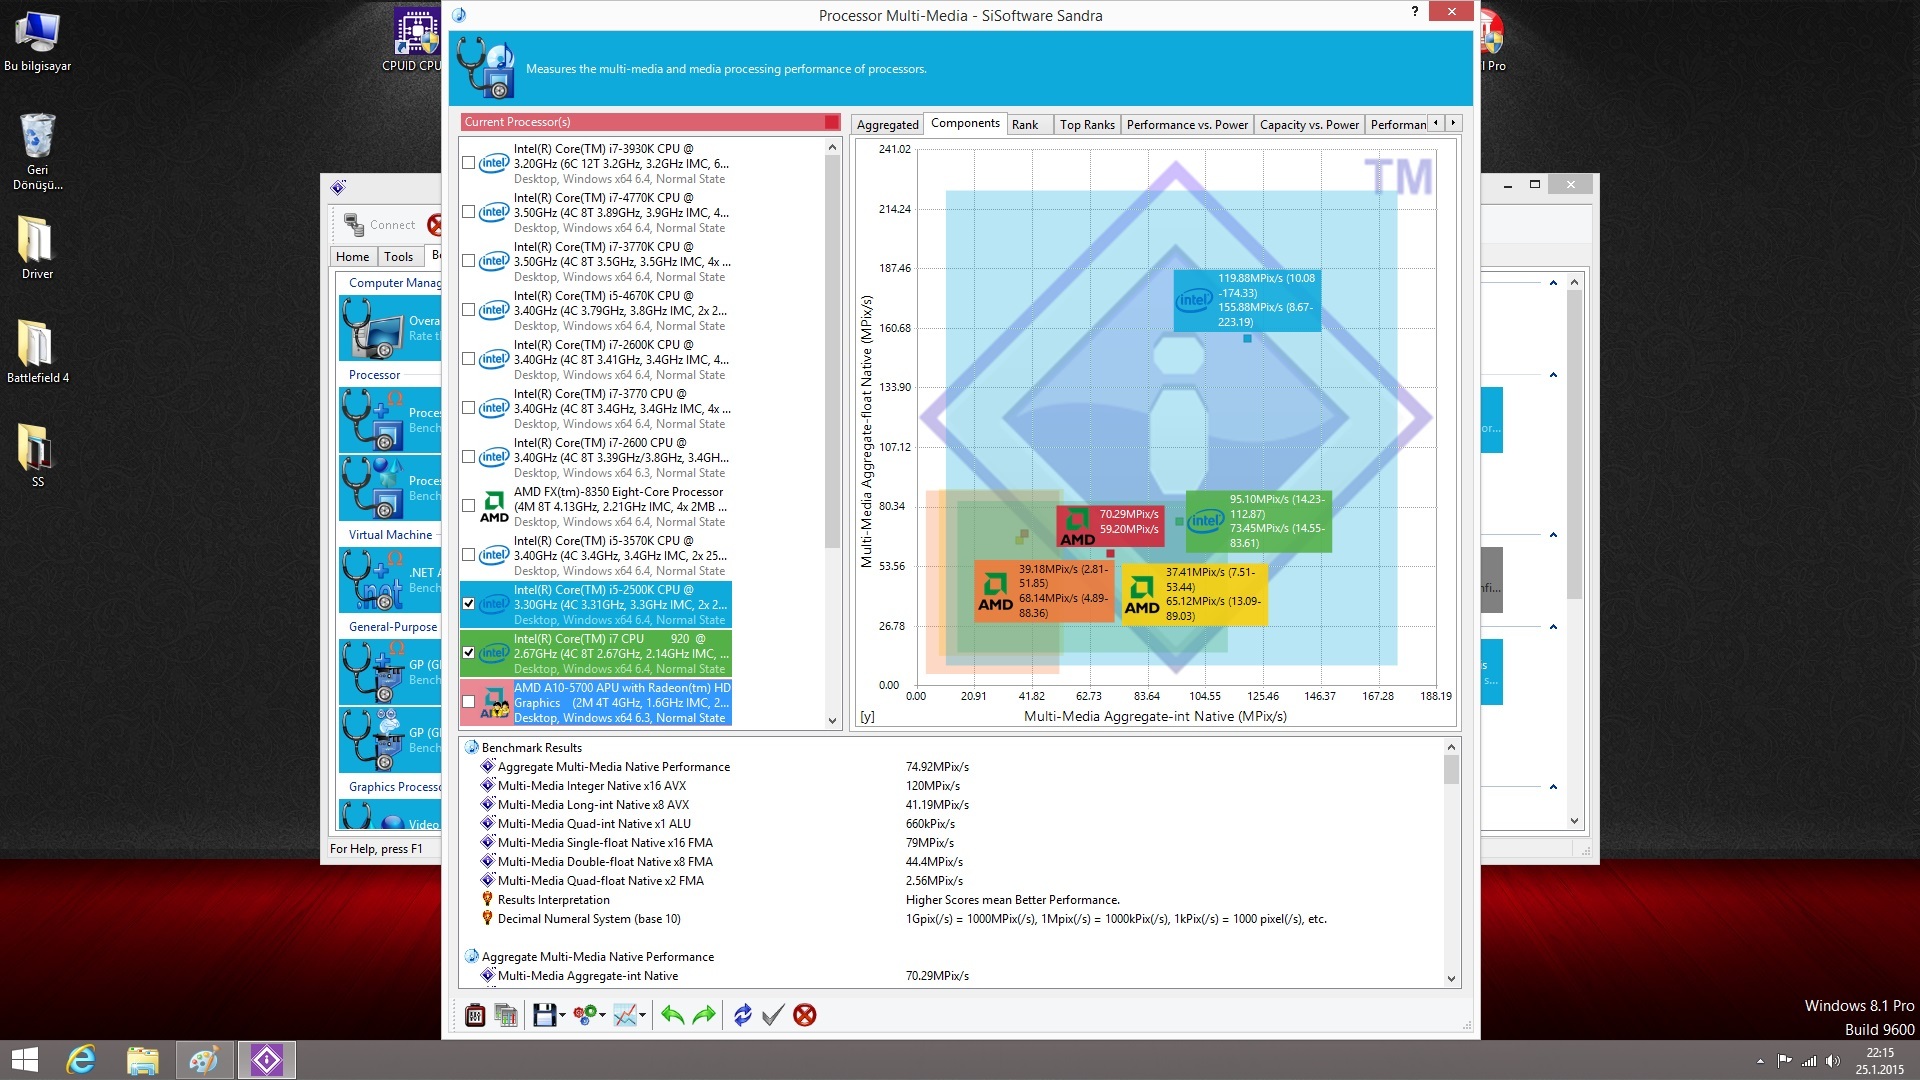Check the AMD A10-5700 APU checkbox
Screen dimensions: 1920x1080
pyautogui.click(x=468, y=701)
